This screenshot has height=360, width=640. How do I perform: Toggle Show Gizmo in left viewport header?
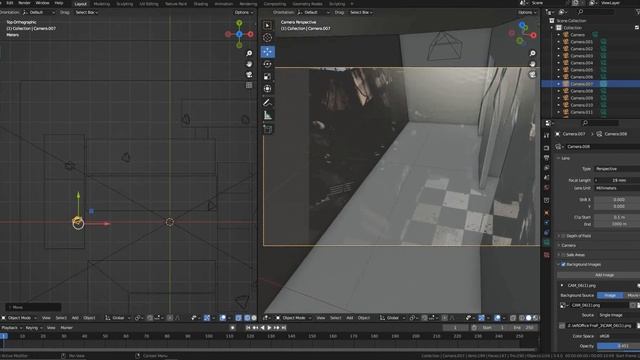click(207, 318)
